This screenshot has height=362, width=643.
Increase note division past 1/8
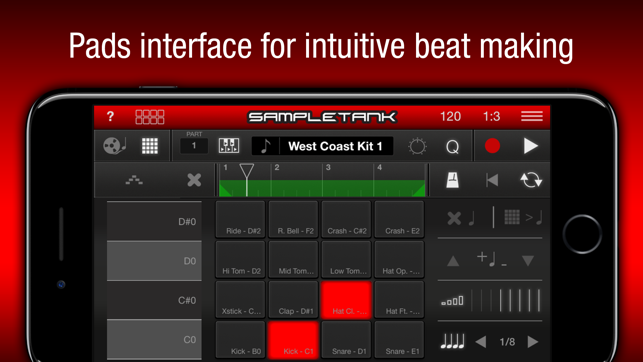[x=533, y=342]
